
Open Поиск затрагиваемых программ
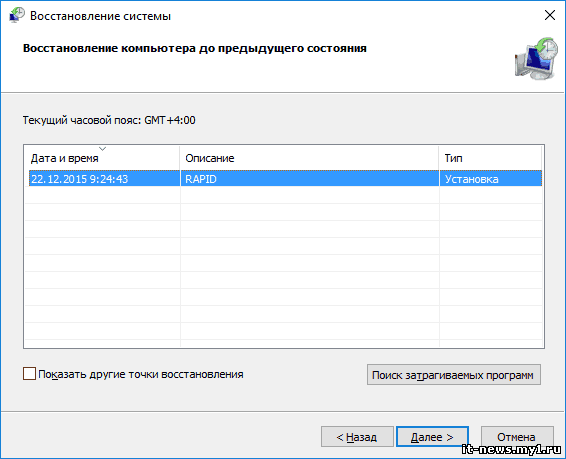tap(454, 375)
